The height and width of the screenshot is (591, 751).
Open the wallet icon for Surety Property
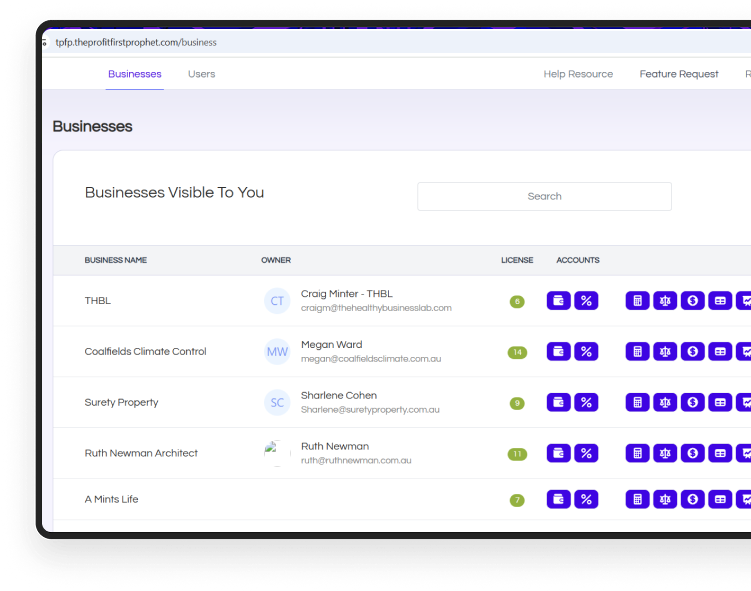click(x=559, y=402)
